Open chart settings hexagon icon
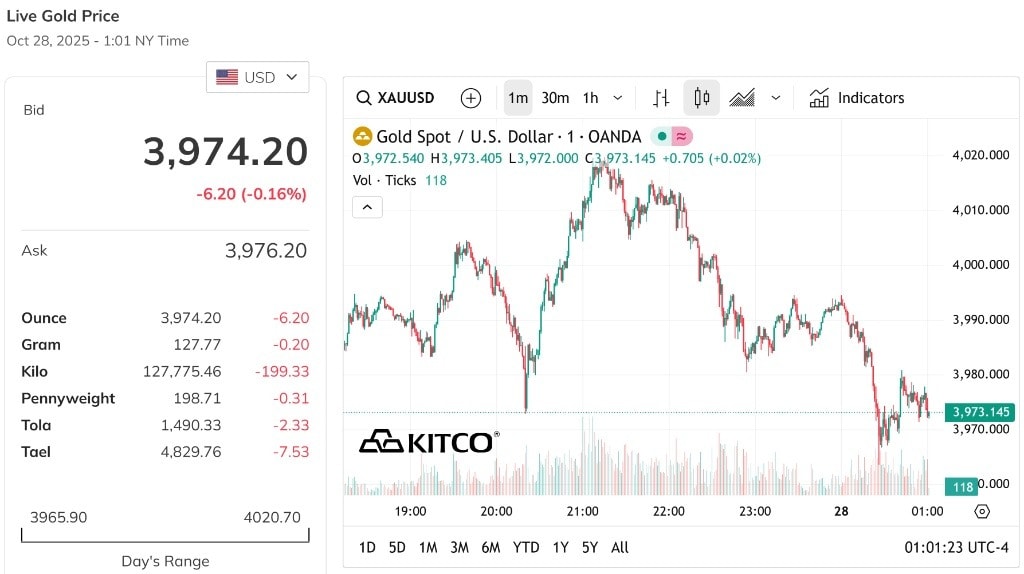 (x=982, y=511)
